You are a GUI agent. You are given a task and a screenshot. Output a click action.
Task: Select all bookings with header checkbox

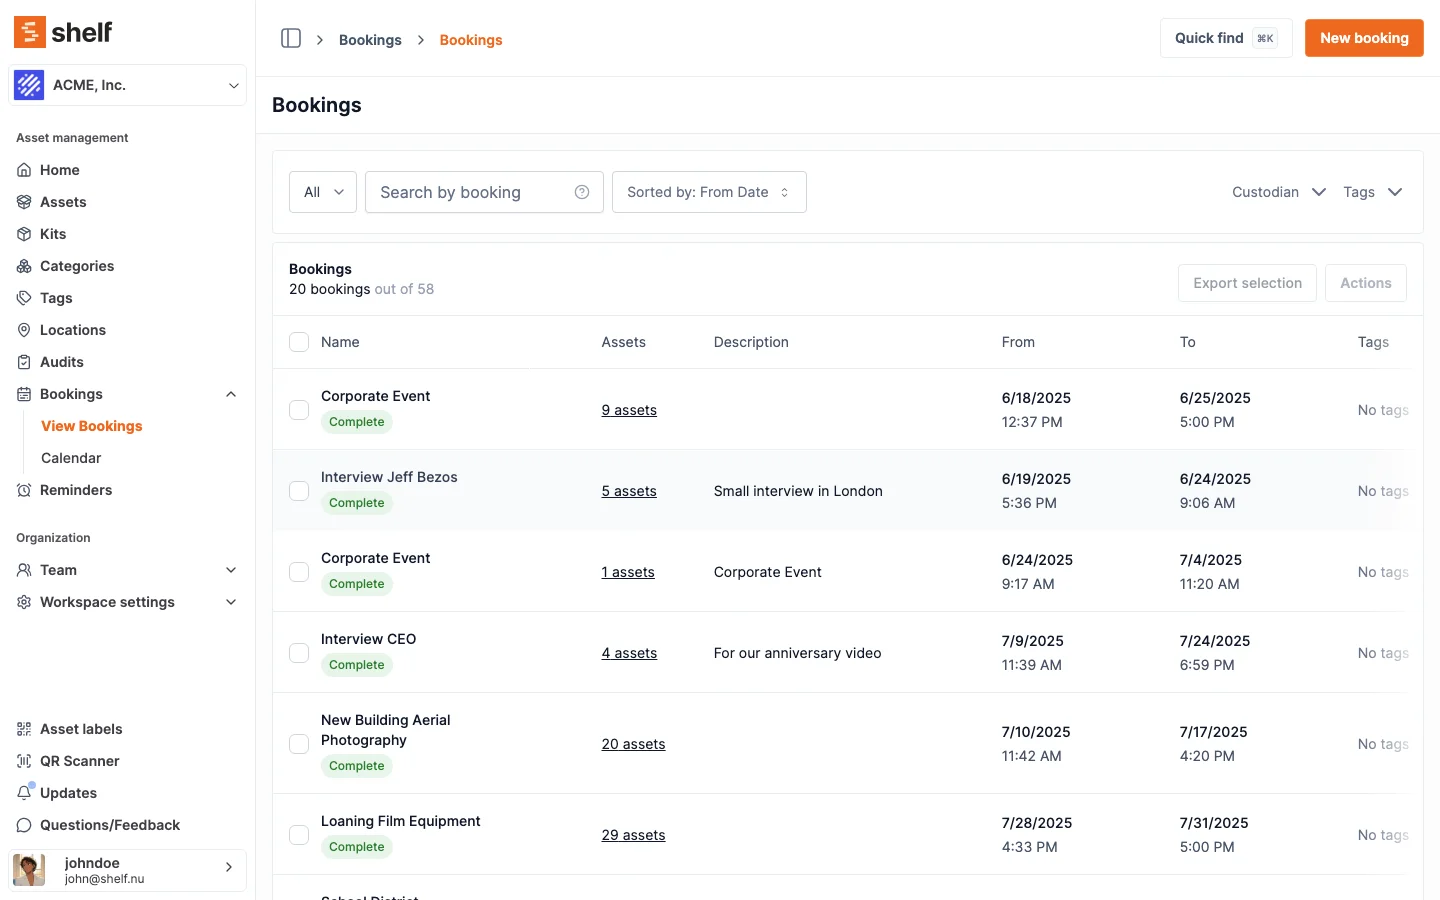[299, 342]
